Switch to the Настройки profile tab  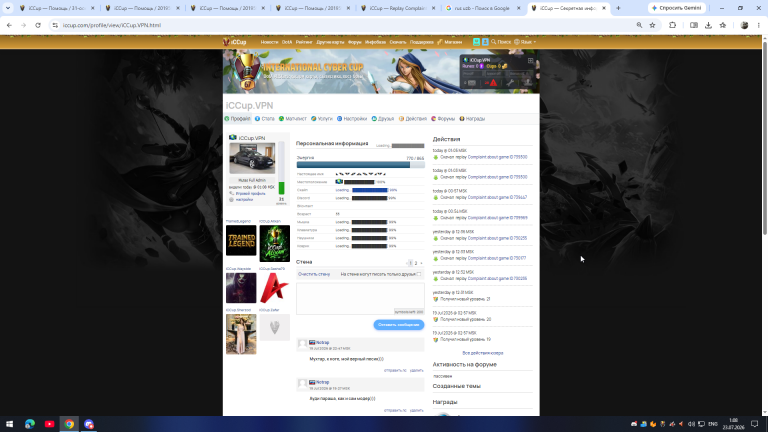click(x=352, y=119)
